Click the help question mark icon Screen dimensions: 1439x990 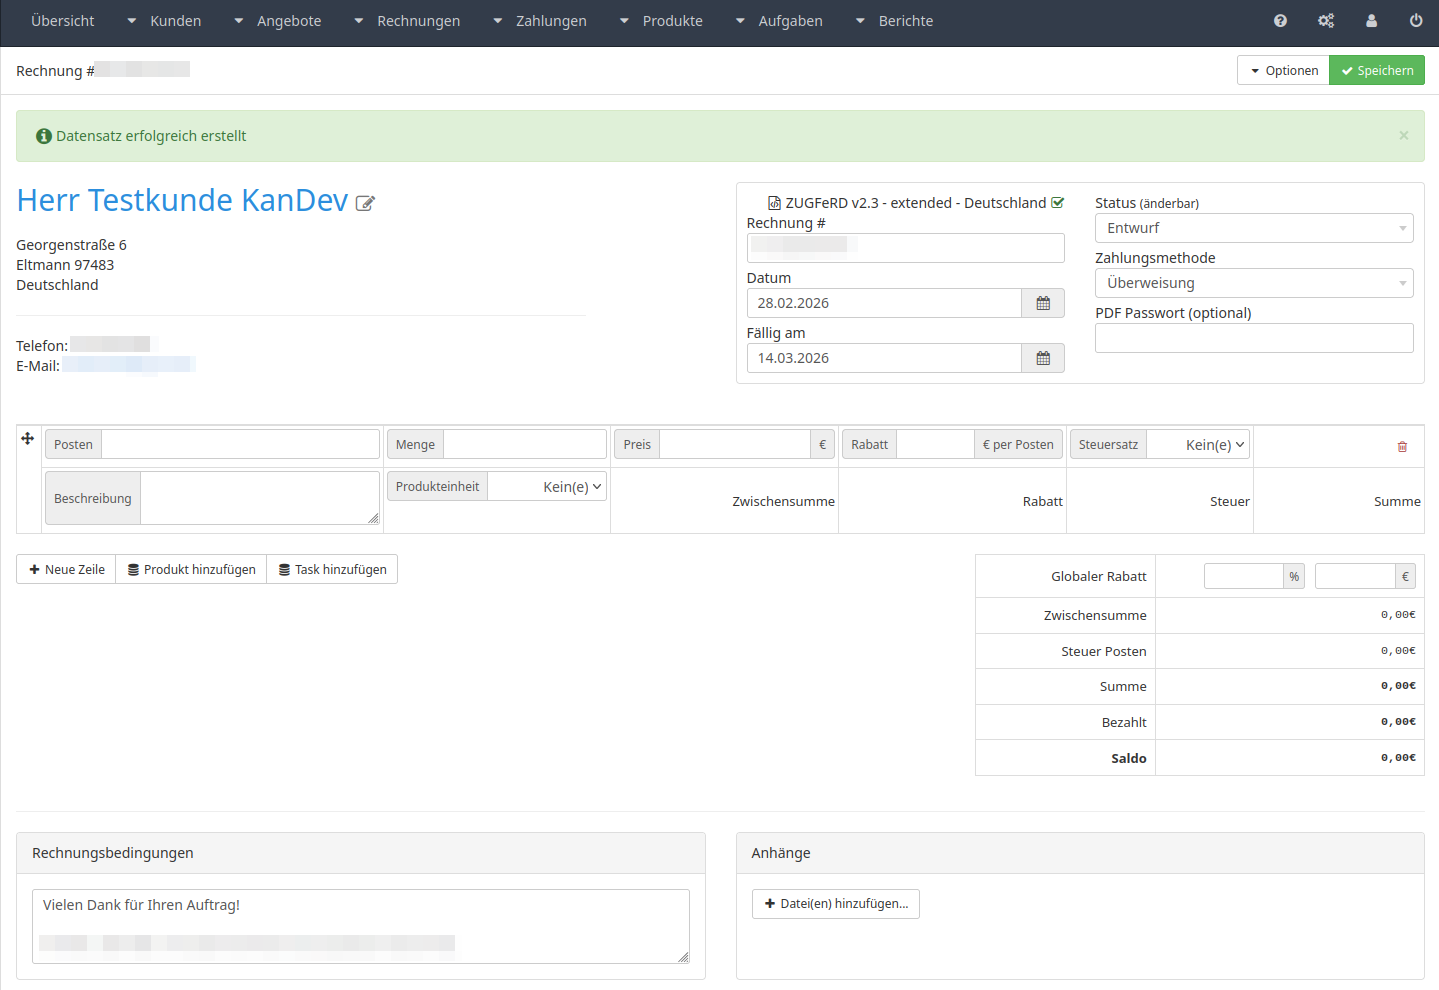pyautogui.click(x=1280, y=21)
